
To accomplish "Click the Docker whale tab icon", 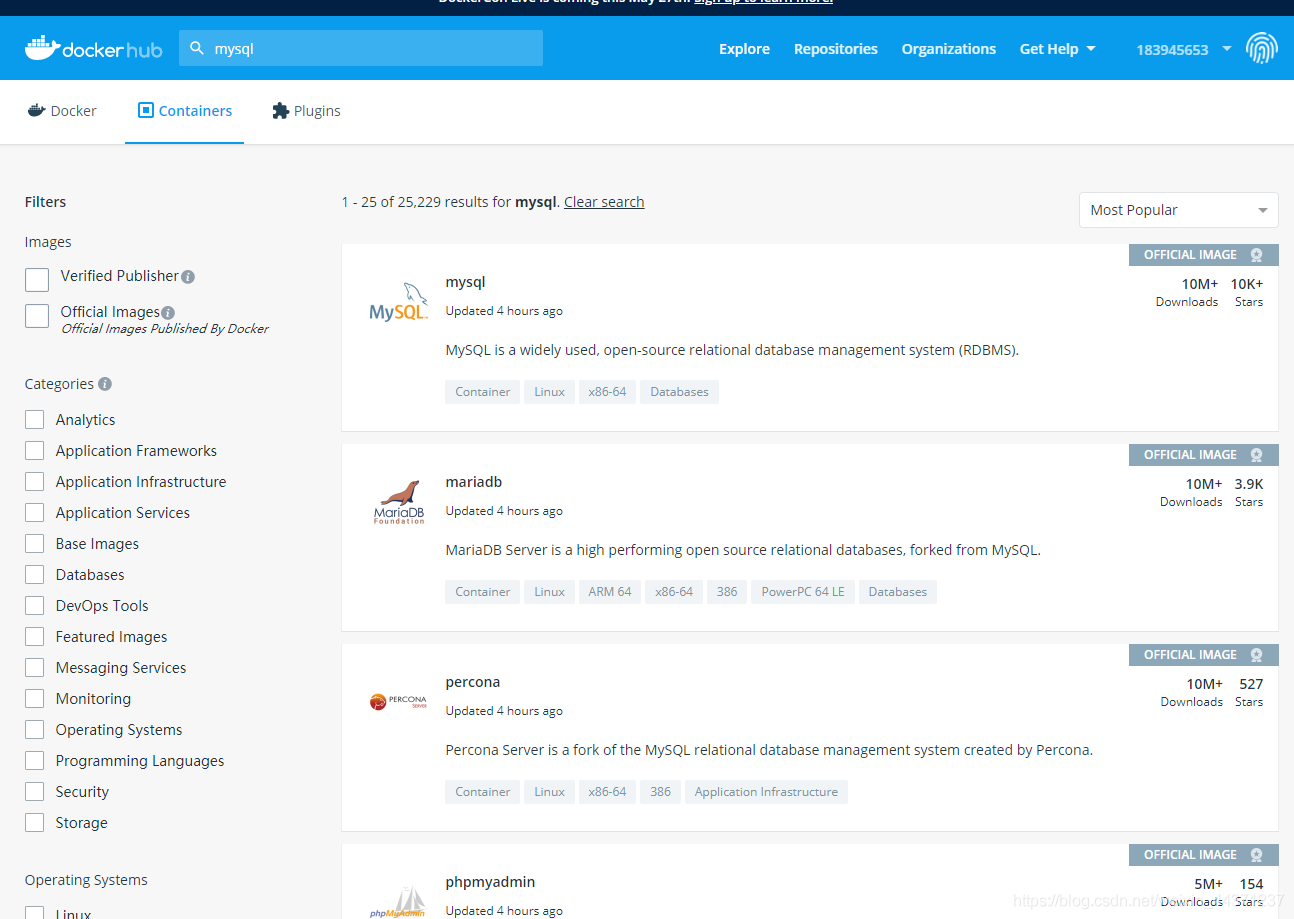I will [x=36, y=111].
